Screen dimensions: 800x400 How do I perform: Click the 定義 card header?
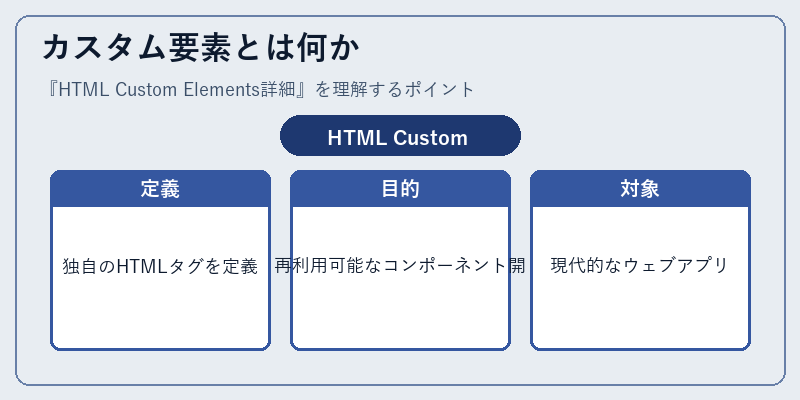tap(160, 189)
